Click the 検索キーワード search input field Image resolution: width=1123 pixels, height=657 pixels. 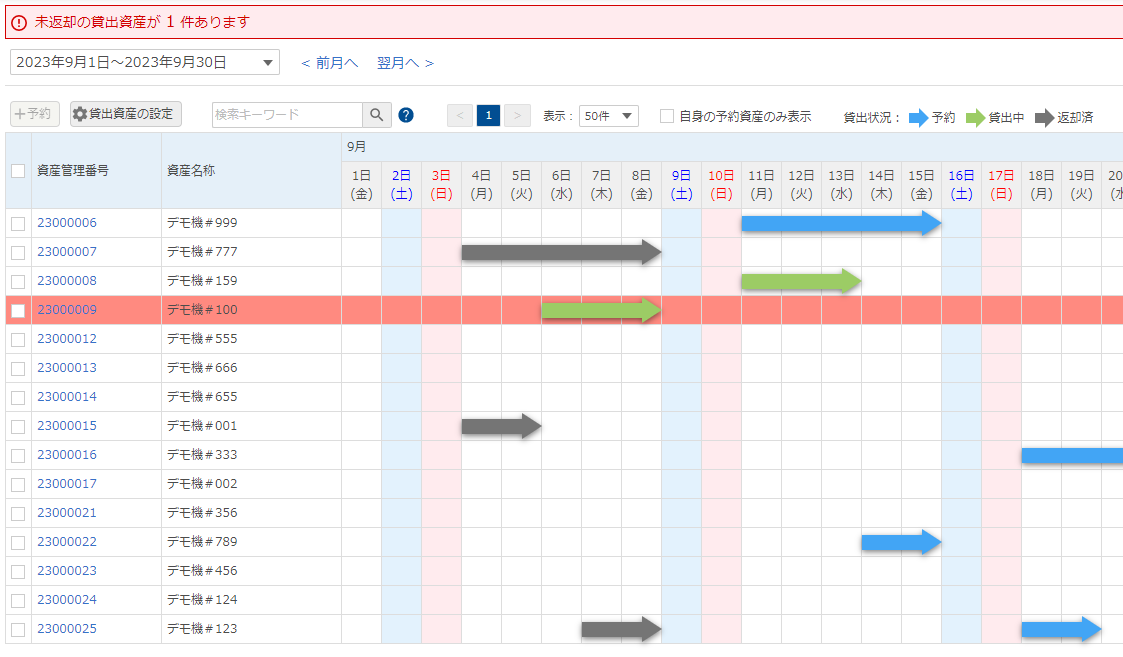(286, 115)
